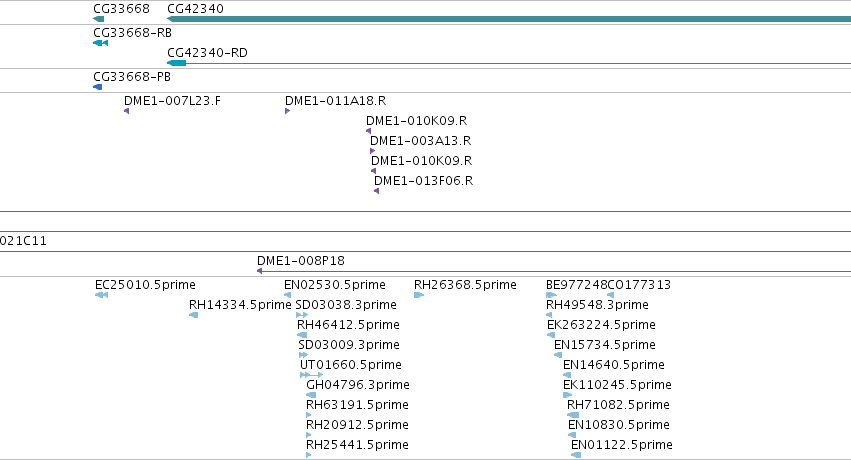
Task: Select the RH71082.5prime EST glyph
Action: click(x=573, y=415)
